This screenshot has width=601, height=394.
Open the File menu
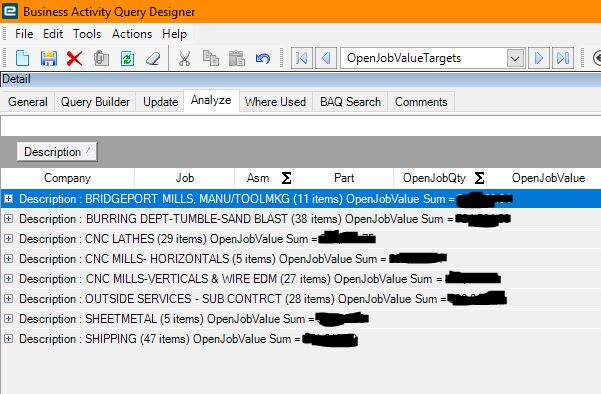(24, 34)
